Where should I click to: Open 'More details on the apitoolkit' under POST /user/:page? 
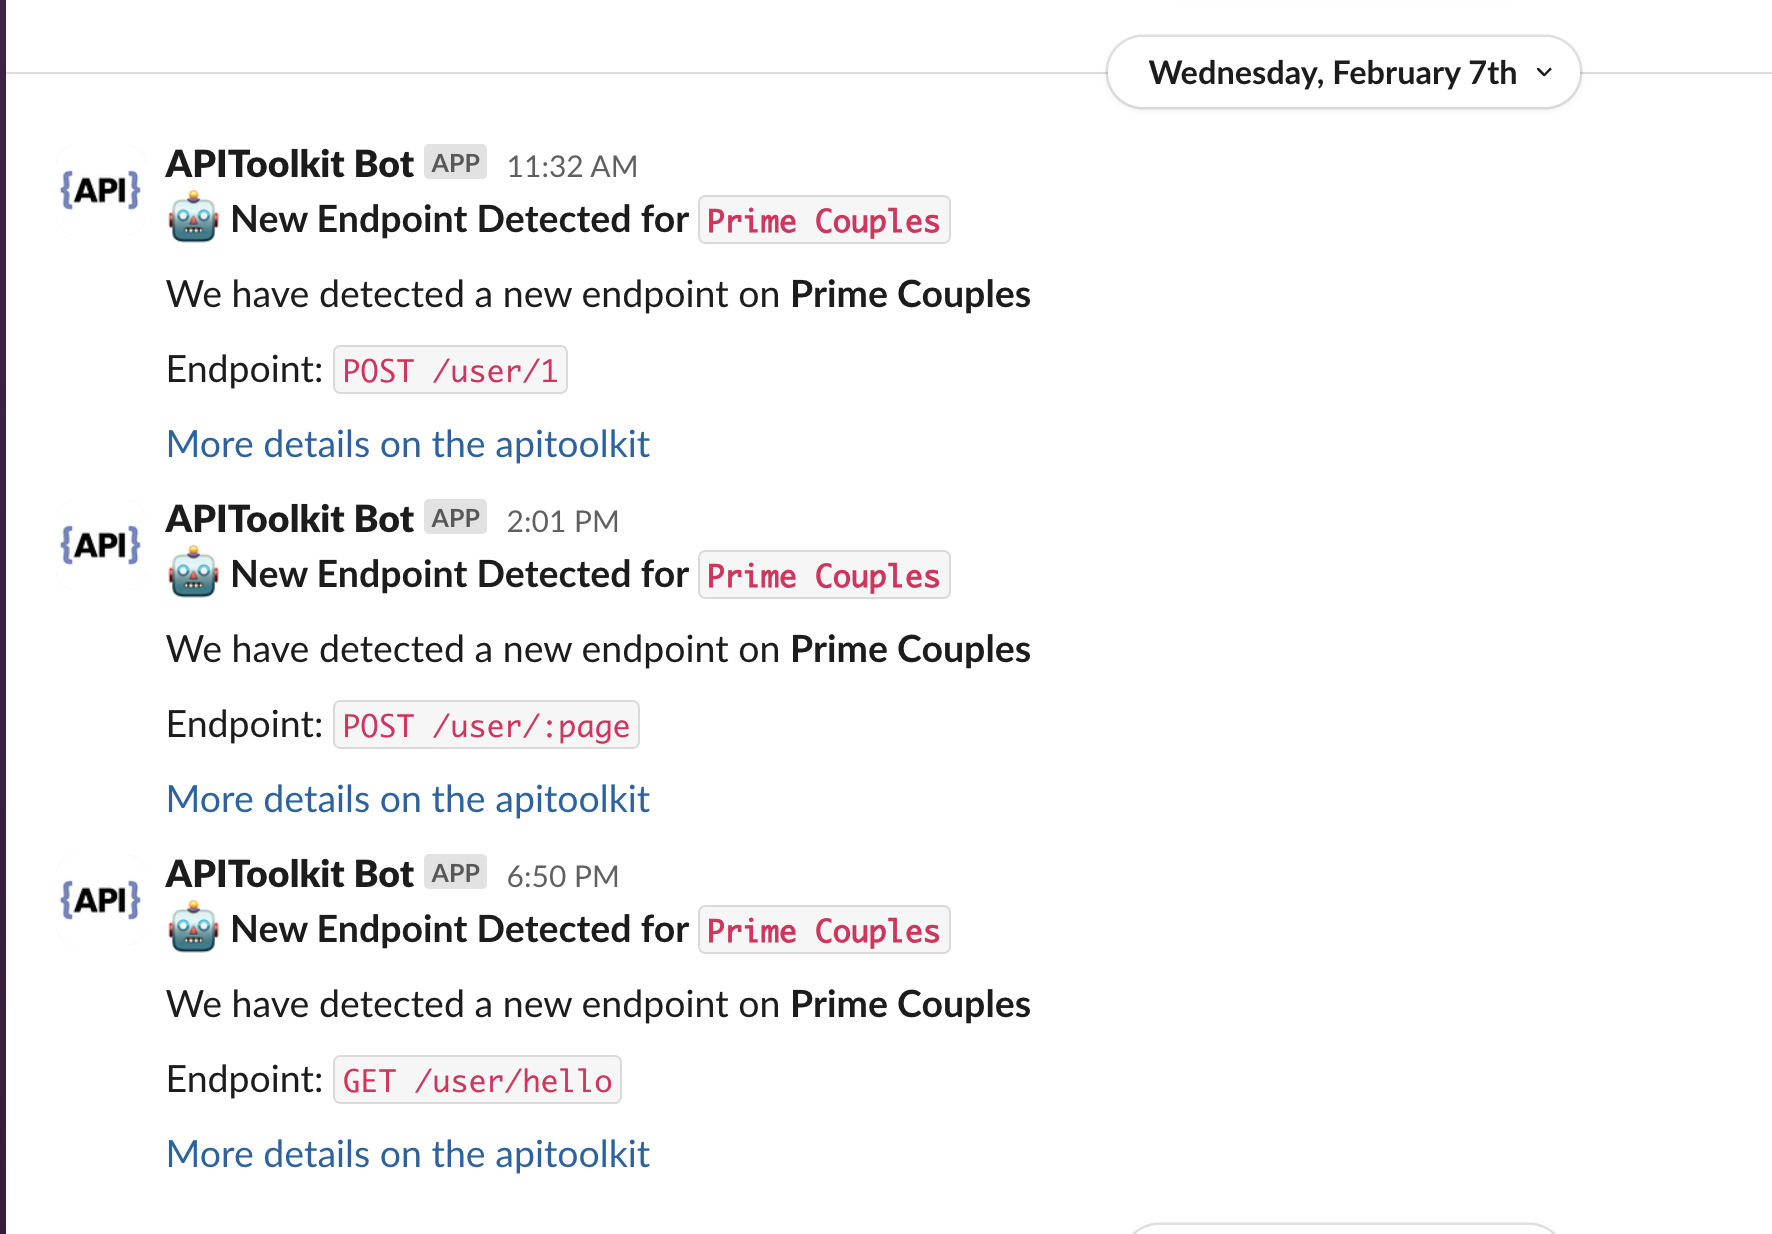pos(408,799)
